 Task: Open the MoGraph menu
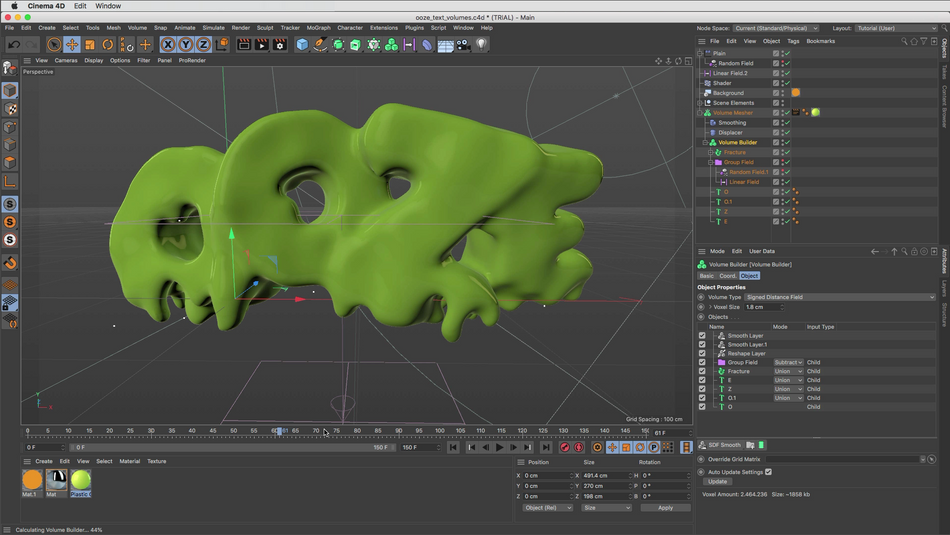click(318, 28)
